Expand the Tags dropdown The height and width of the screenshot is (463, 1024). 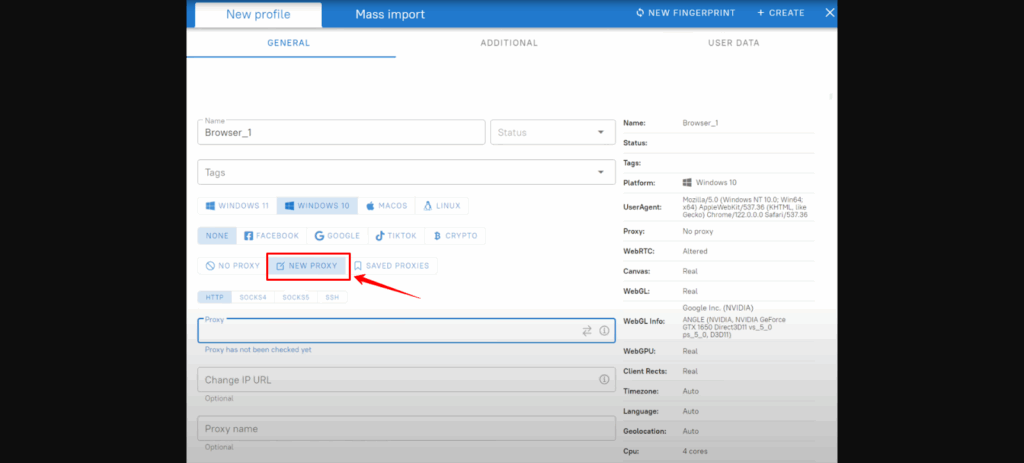pos(406,172)
